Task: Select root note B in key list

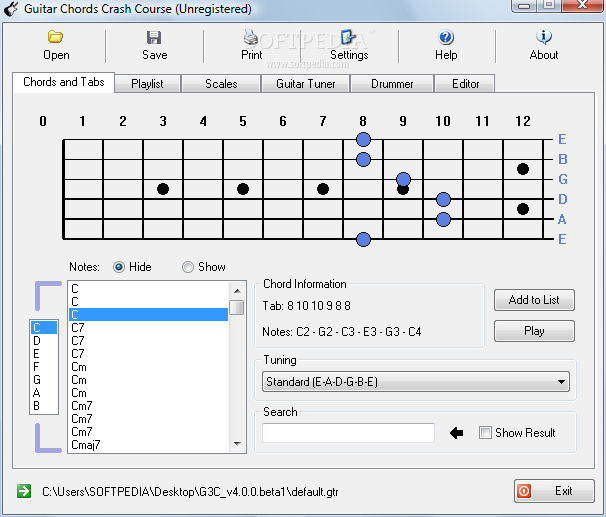Action: (x=44, y=406)
